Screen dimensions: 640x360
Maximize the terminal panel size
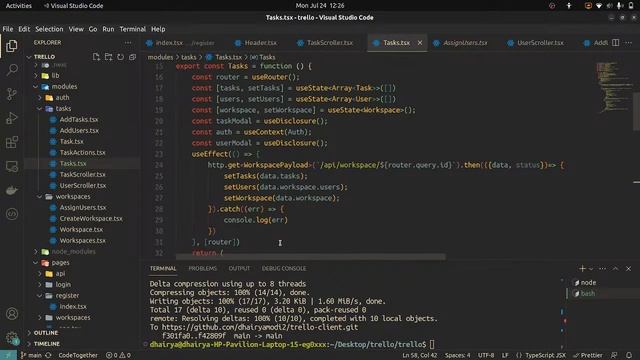pyautogui.click(x=616, y=268)
